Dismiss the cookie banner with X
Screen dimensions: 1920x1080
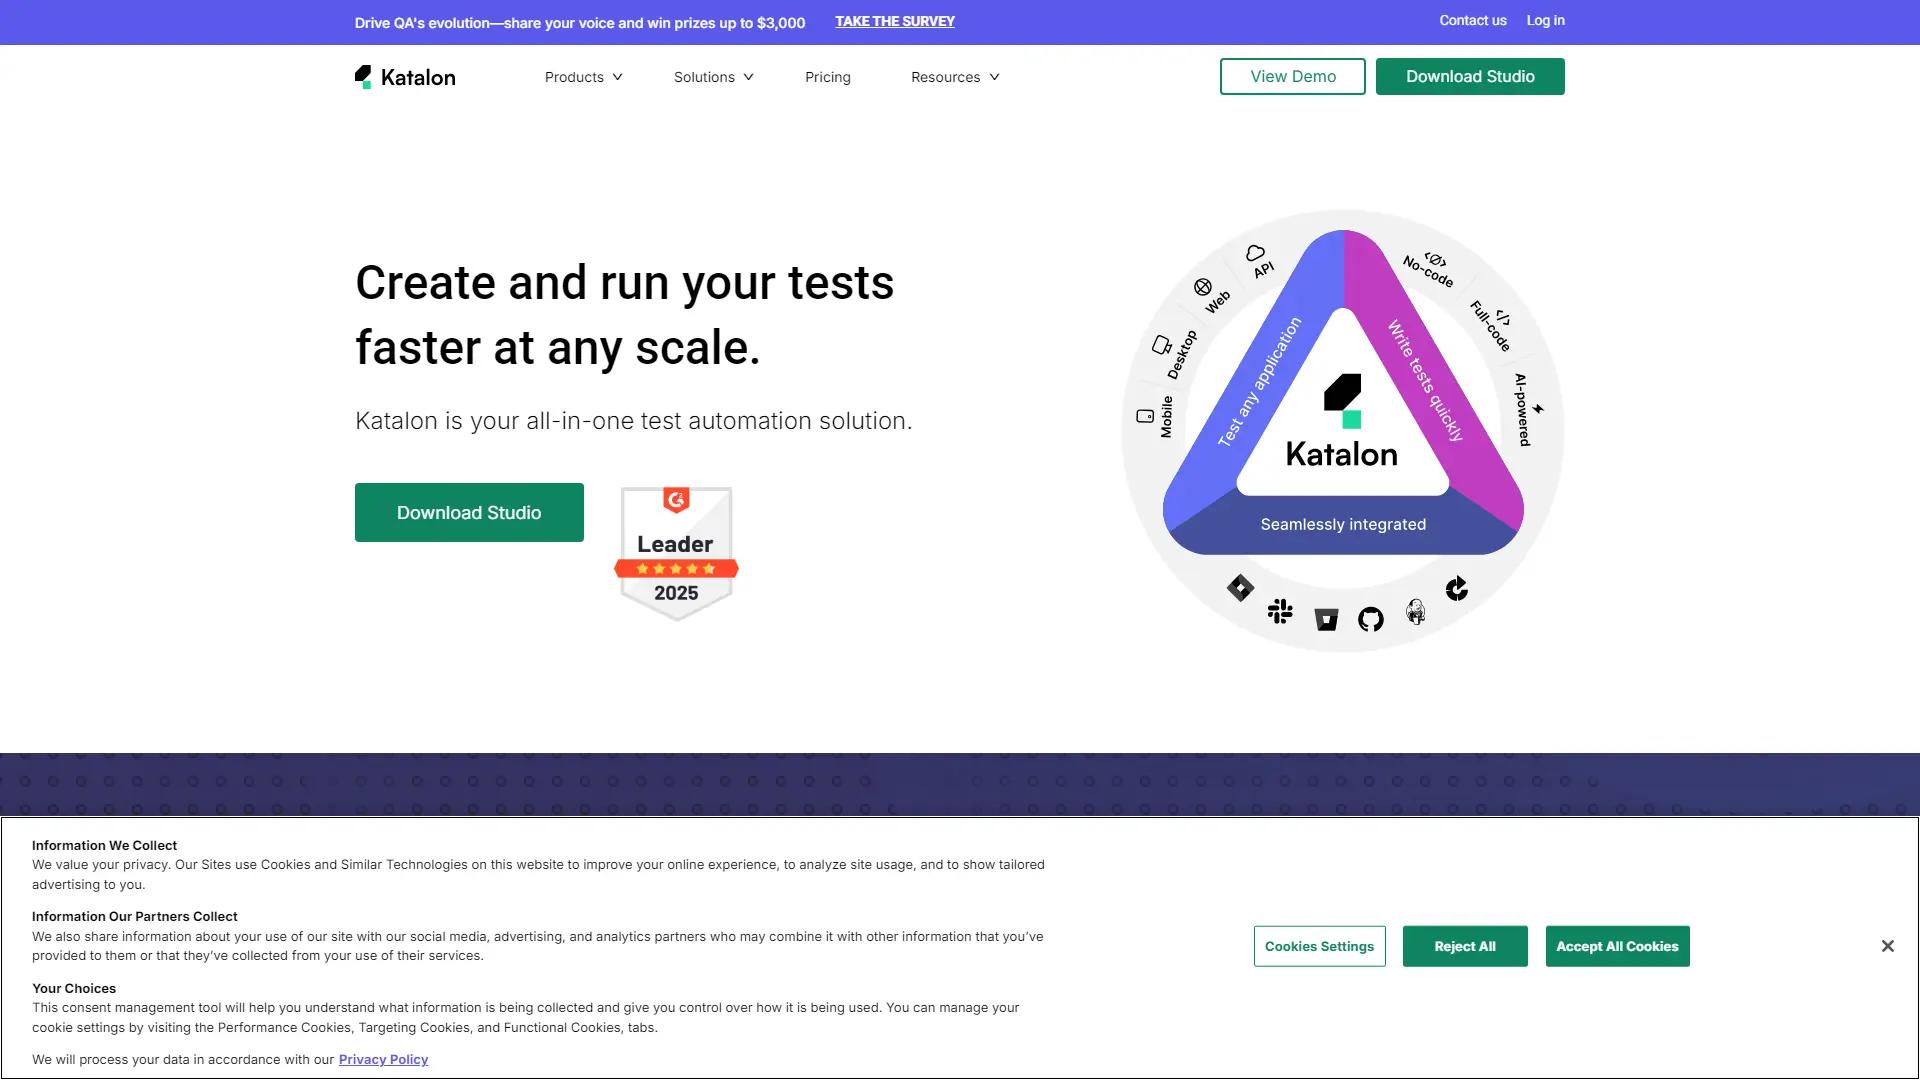tap(1887, 946)
